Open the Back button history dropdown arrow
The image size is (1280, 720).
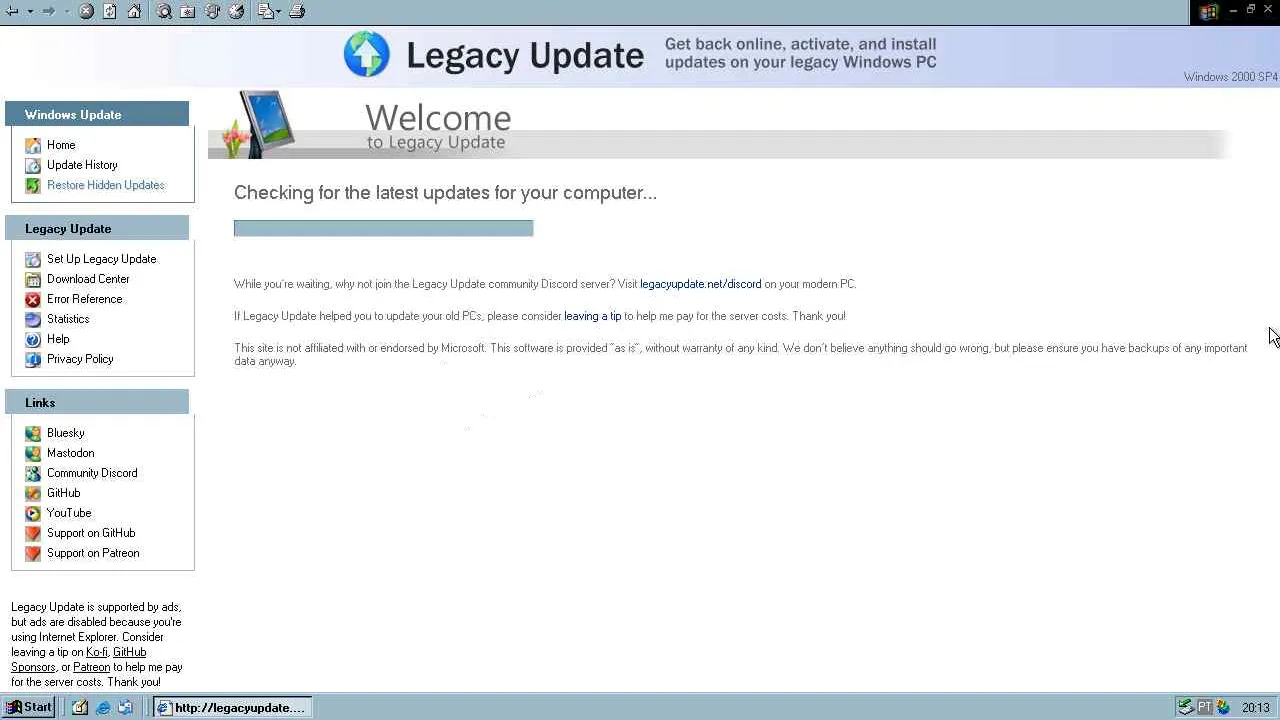pyautogui.click(x=29, y=11)
